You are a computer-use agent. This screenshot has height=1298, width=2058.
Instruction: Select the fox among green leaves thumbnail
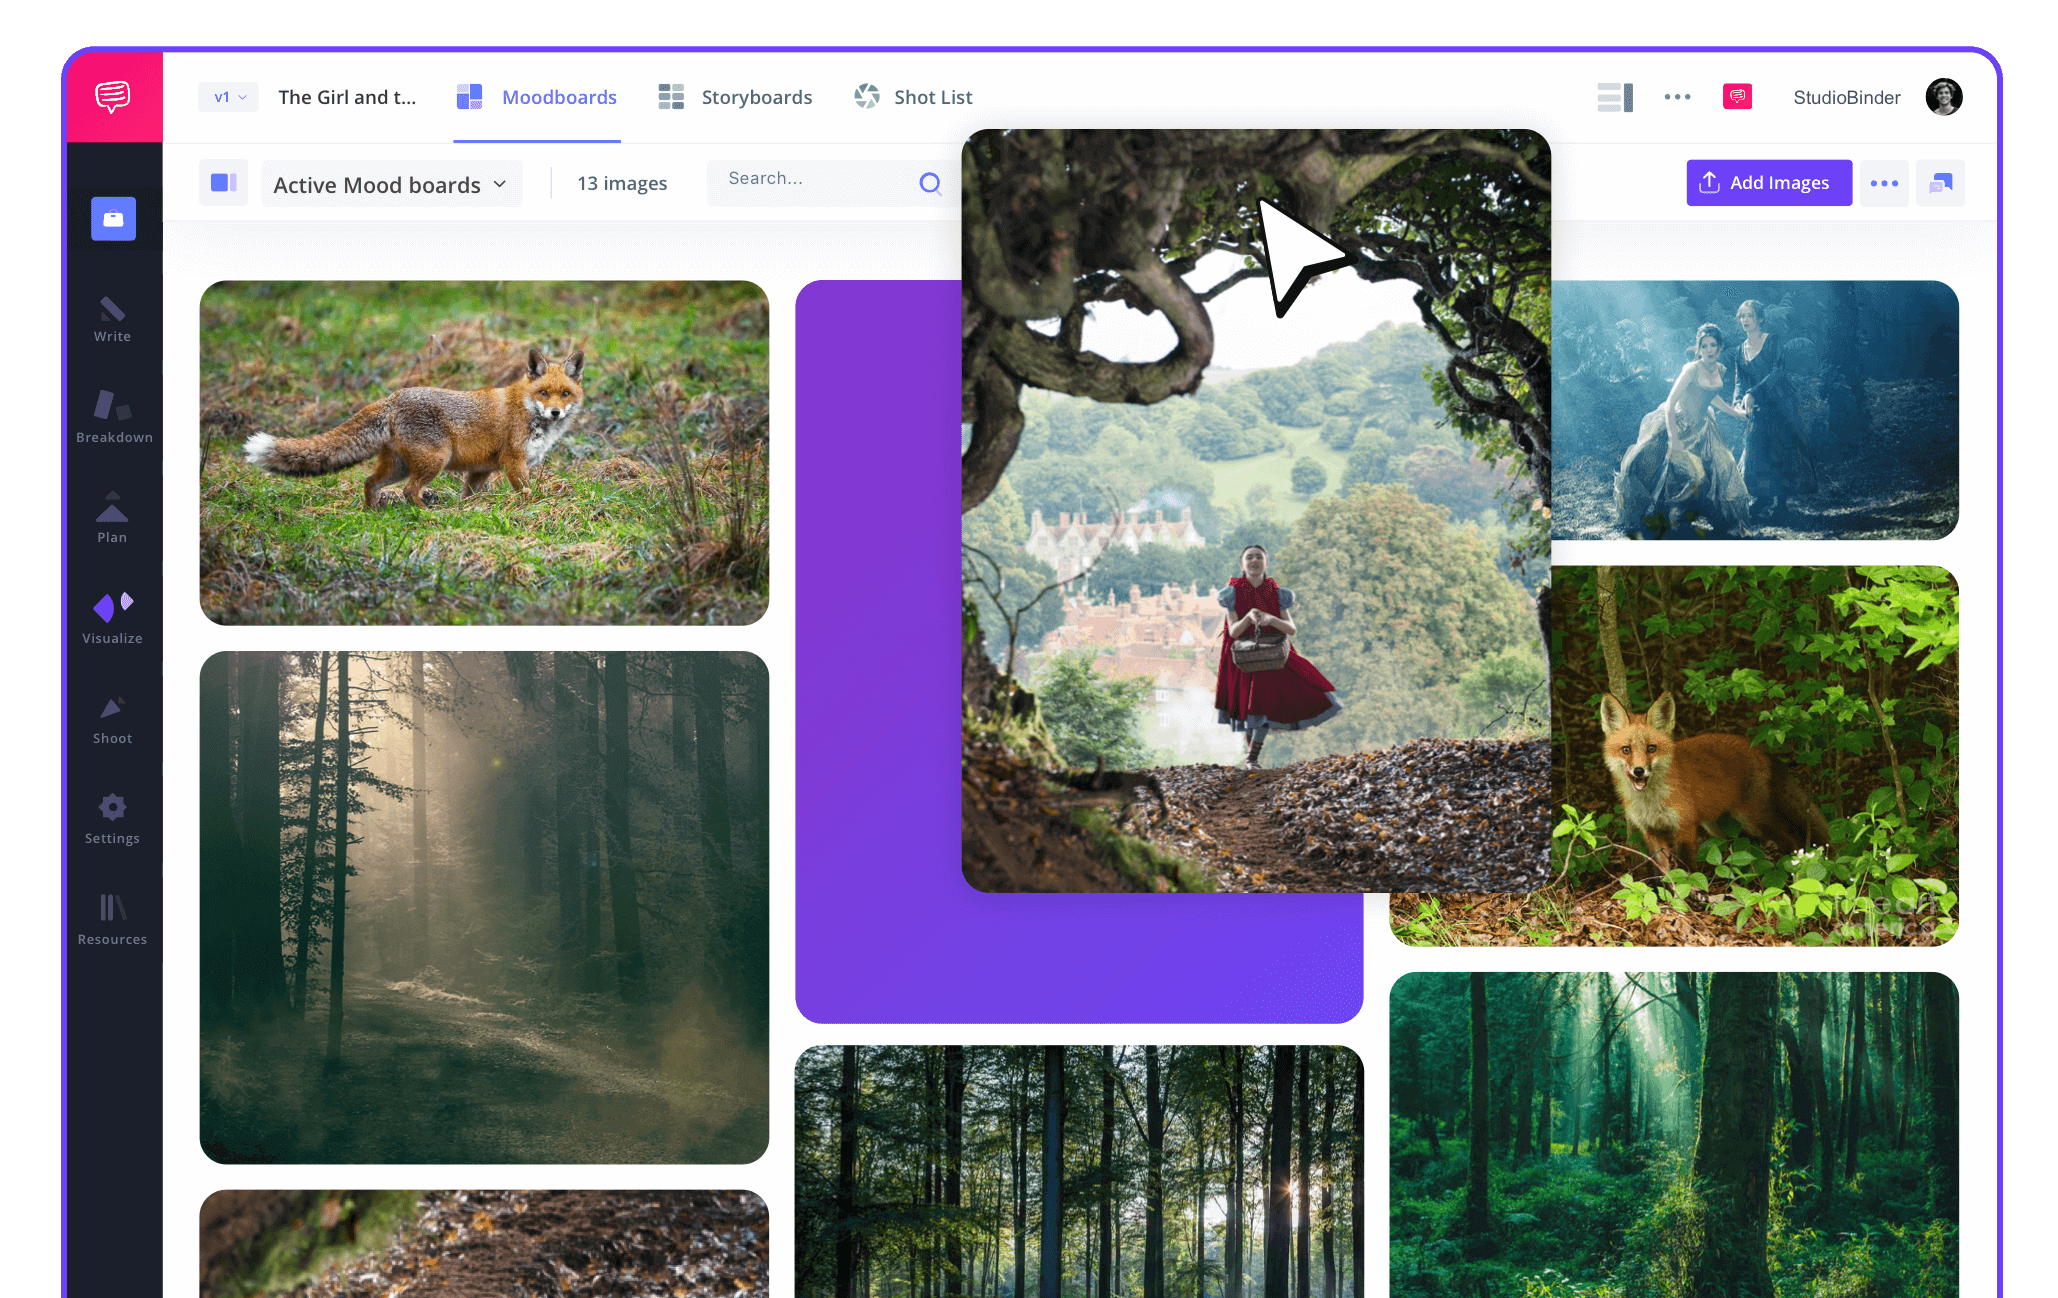coord(1755,756)
